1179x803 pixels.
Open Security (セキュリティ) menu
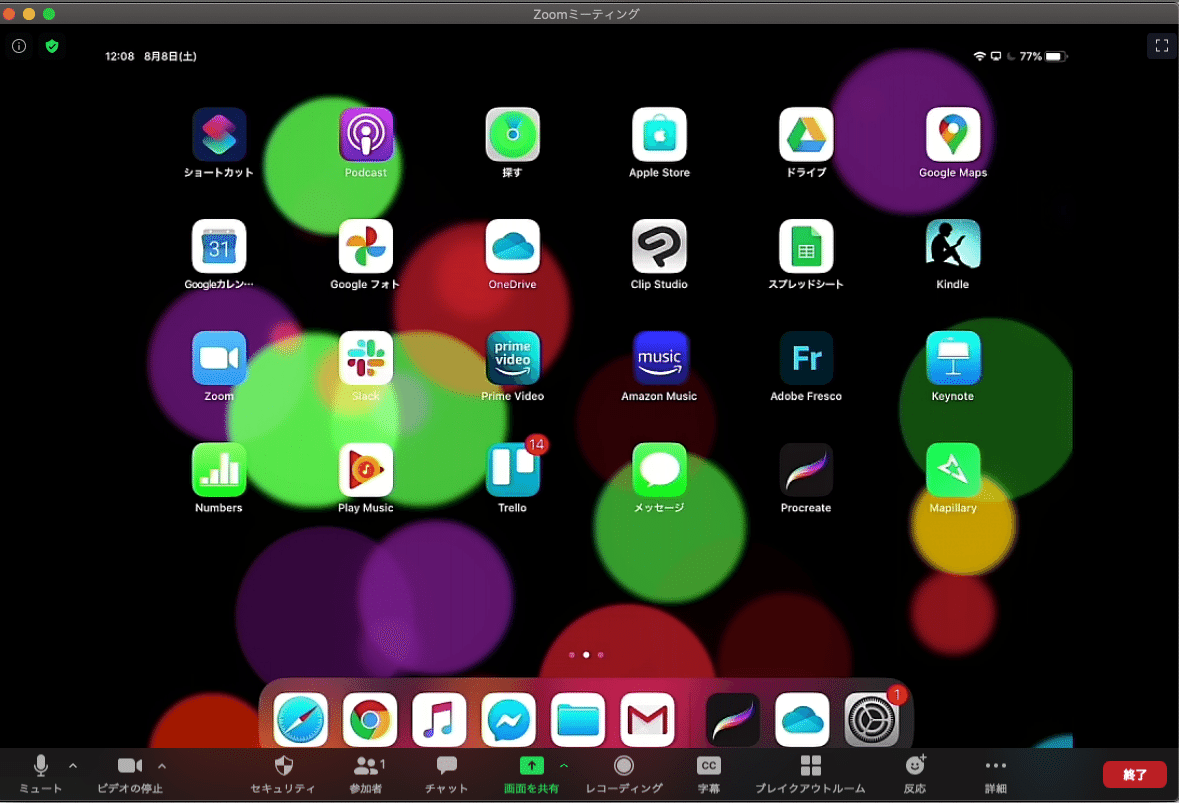[x=283, y=774]
